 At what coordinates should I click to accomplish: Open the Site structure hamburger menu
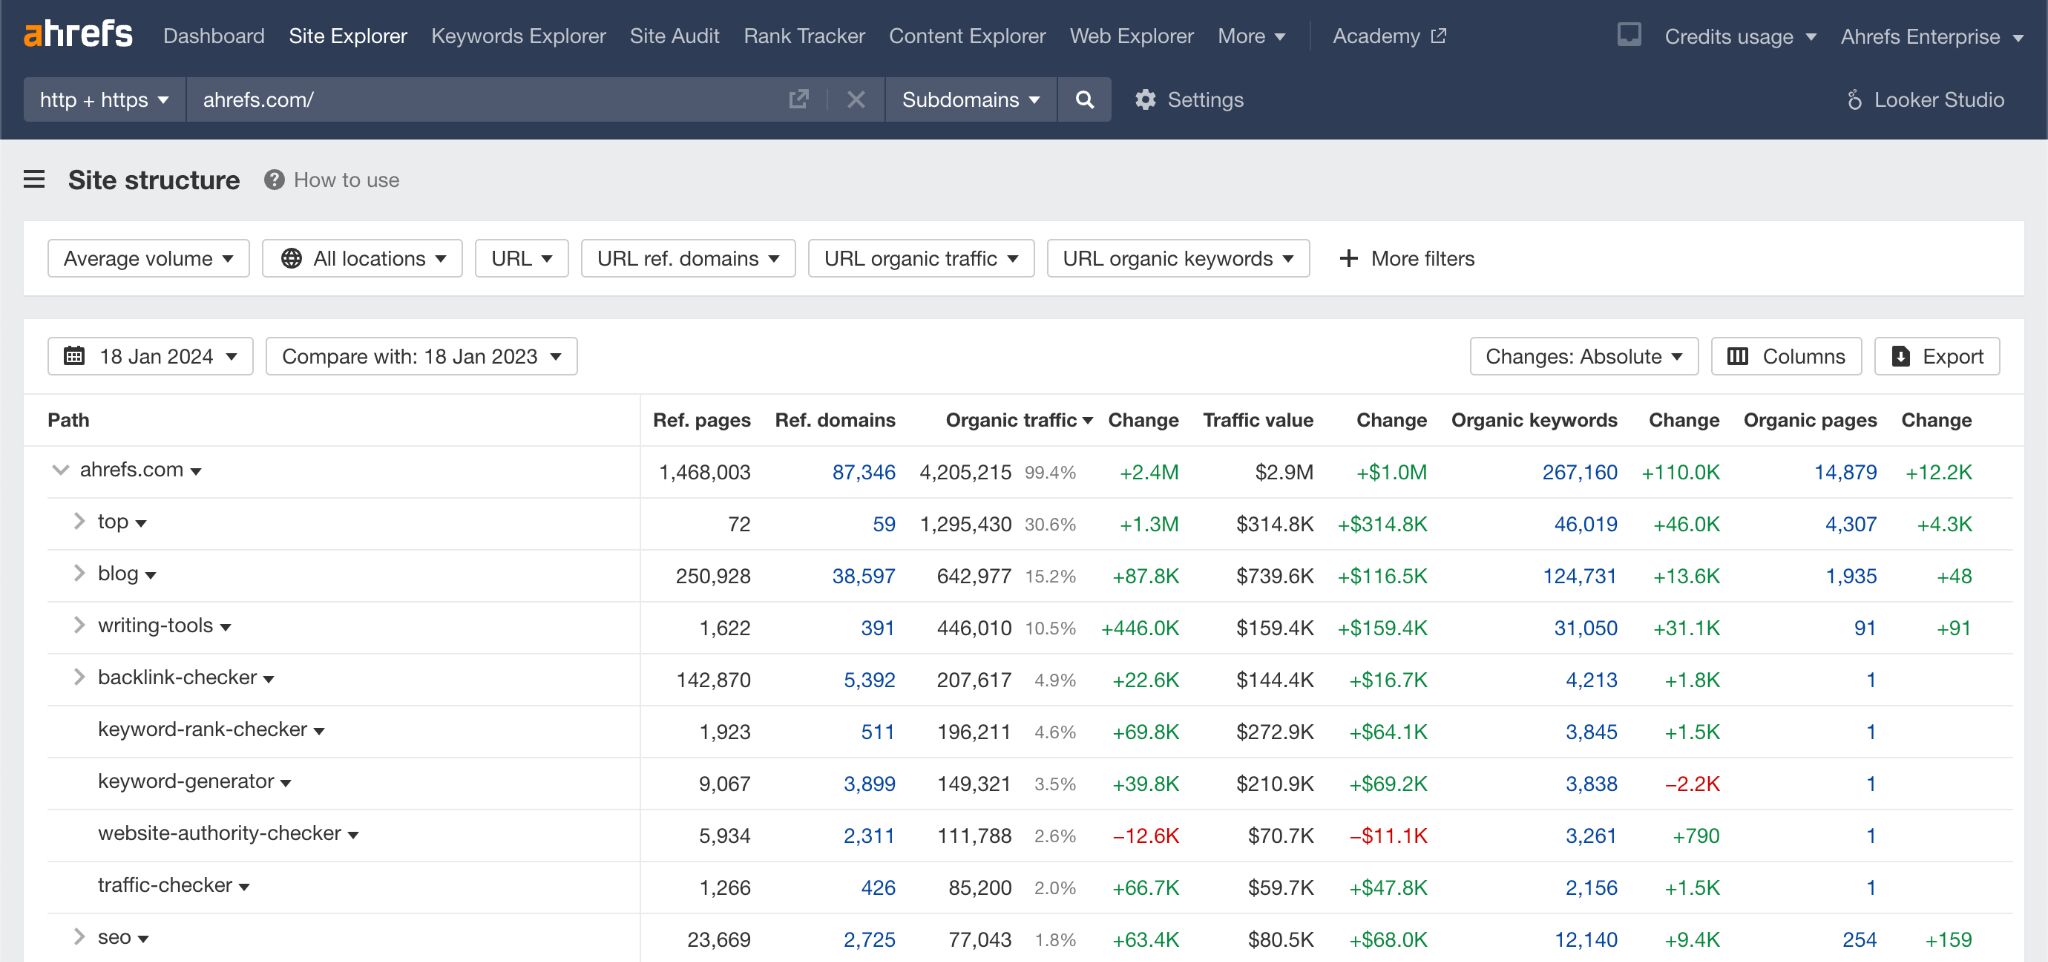tap(34, 180)
